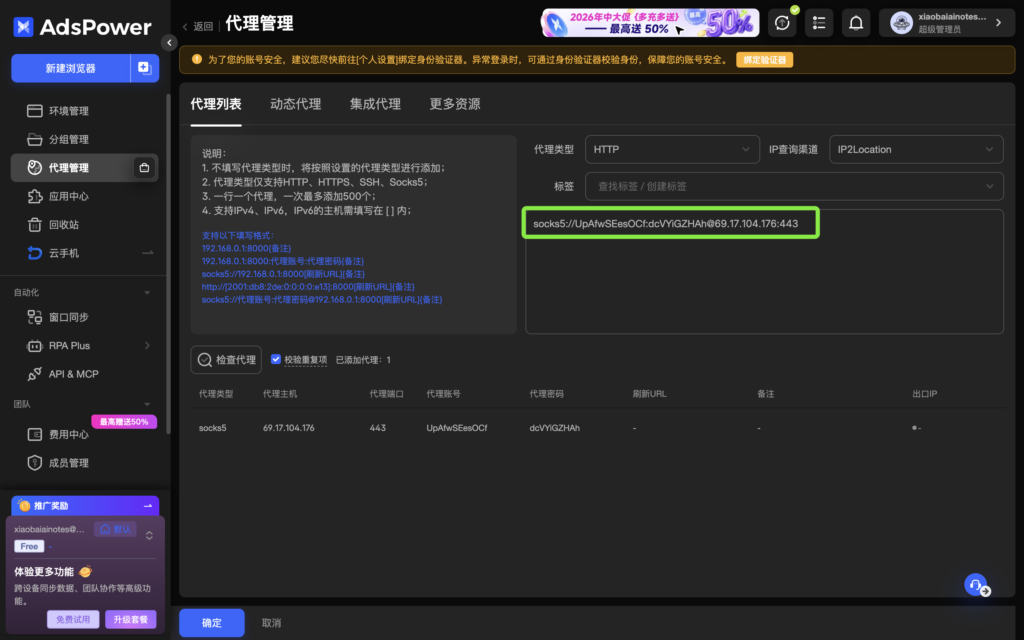Click inside the proxy input textarea

tap(764, 272)
